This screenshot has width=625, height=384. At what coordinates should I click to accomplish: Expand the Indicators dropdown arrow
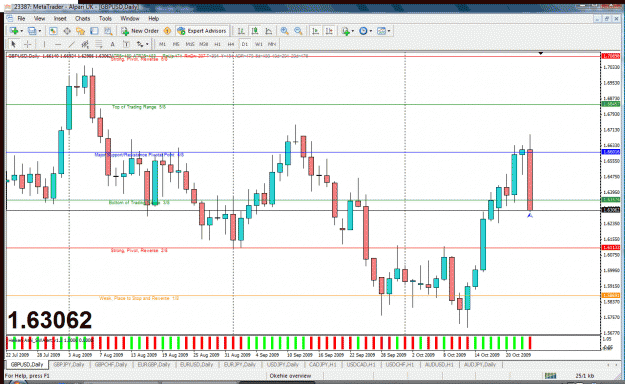[353, 31]
